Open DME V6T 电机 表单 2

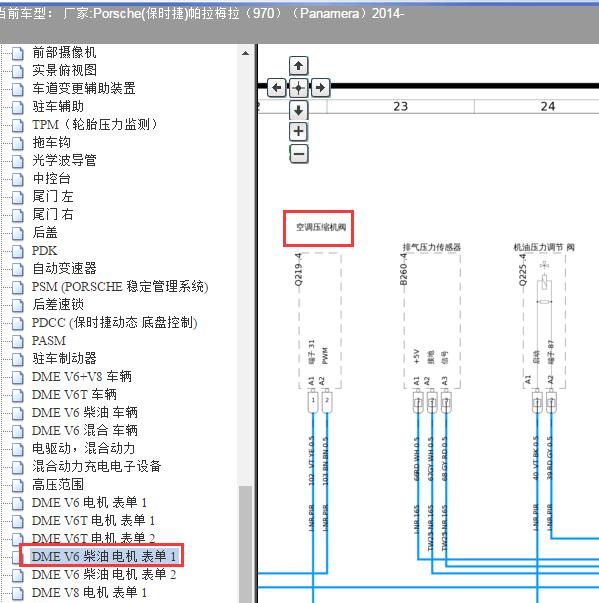[x=93, y=537]
